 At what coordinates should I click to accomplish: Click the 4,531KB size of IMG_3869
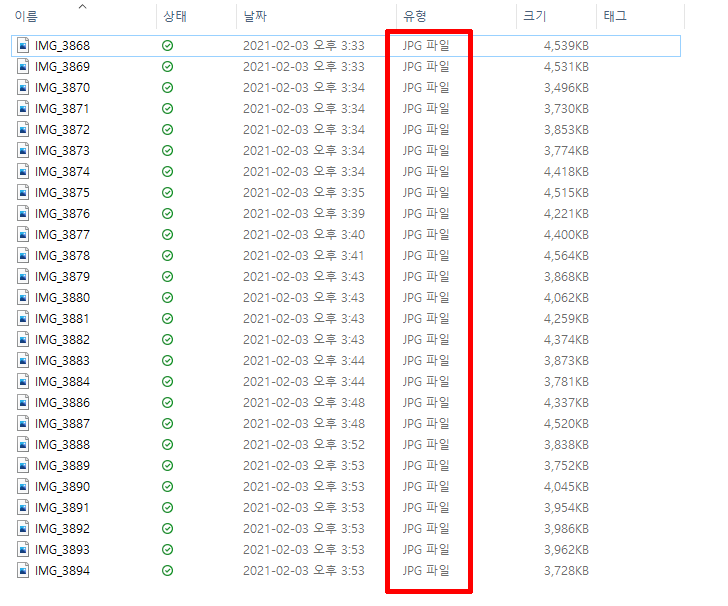point(566,66)
